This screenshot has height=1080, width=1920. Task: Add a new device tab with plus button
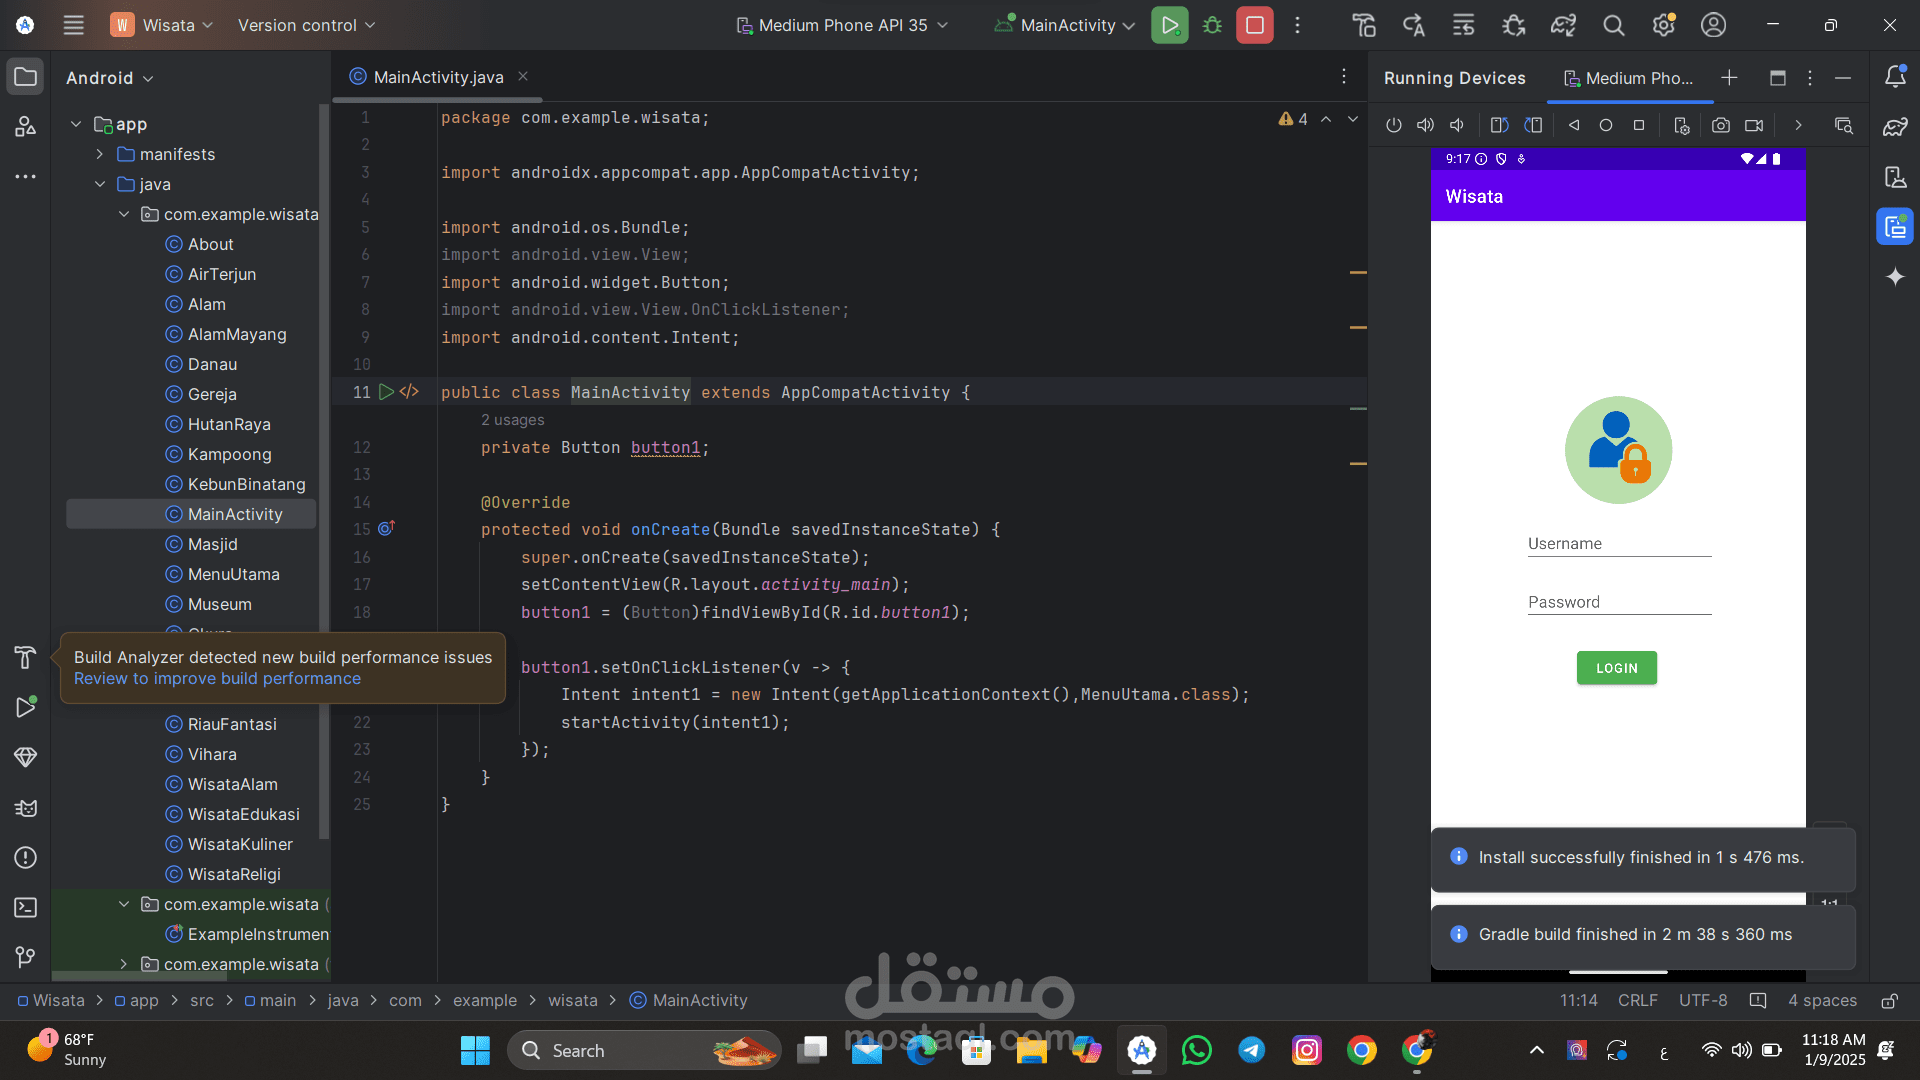1729,78
